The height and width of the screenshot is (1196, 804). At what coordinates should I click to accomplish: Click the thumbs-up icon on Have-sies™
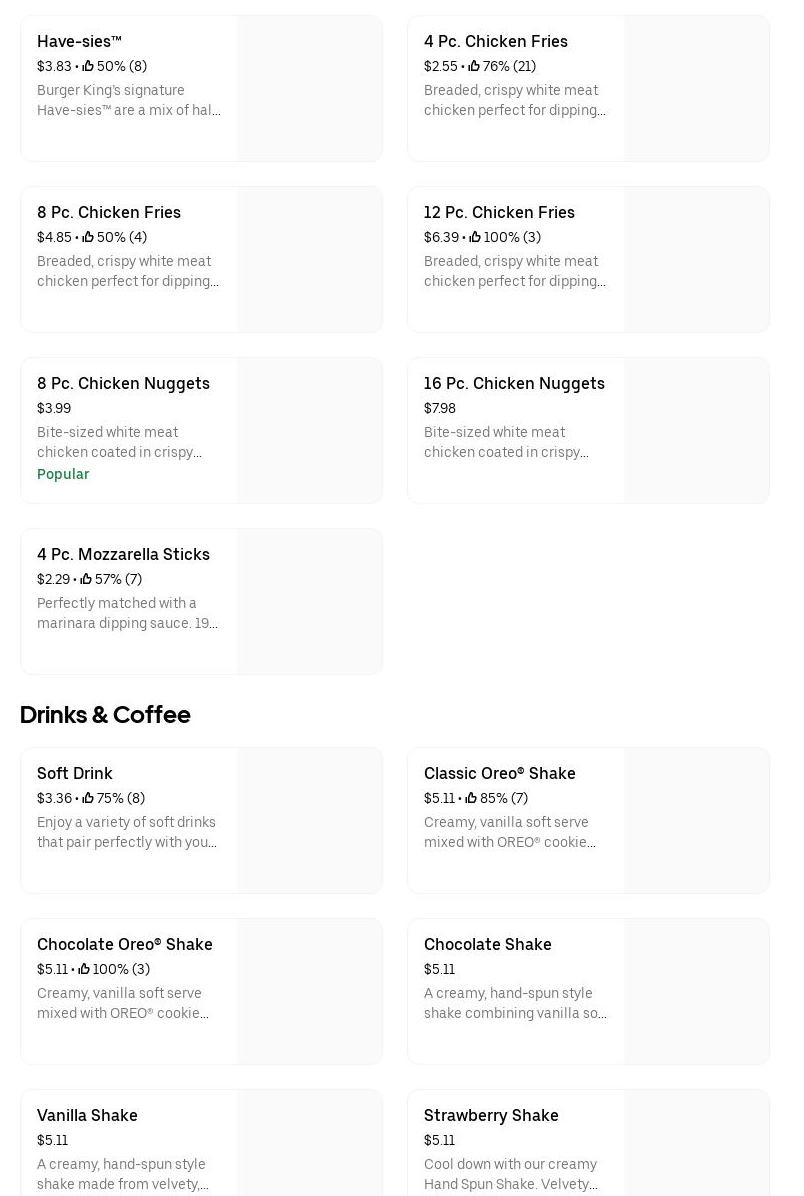[88, 66]
